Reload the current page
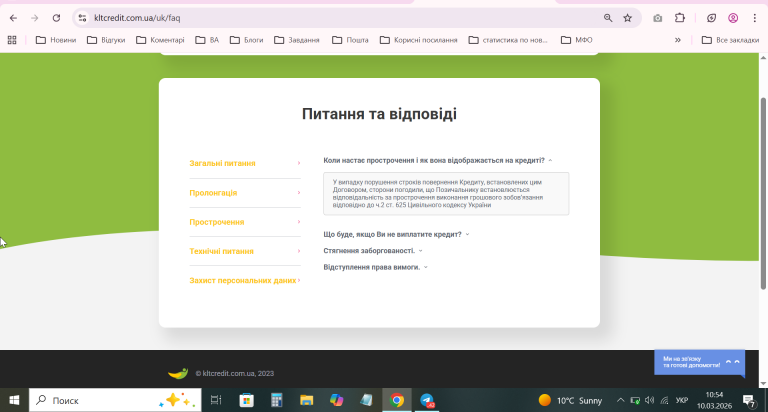 click(x=56, y=18)
